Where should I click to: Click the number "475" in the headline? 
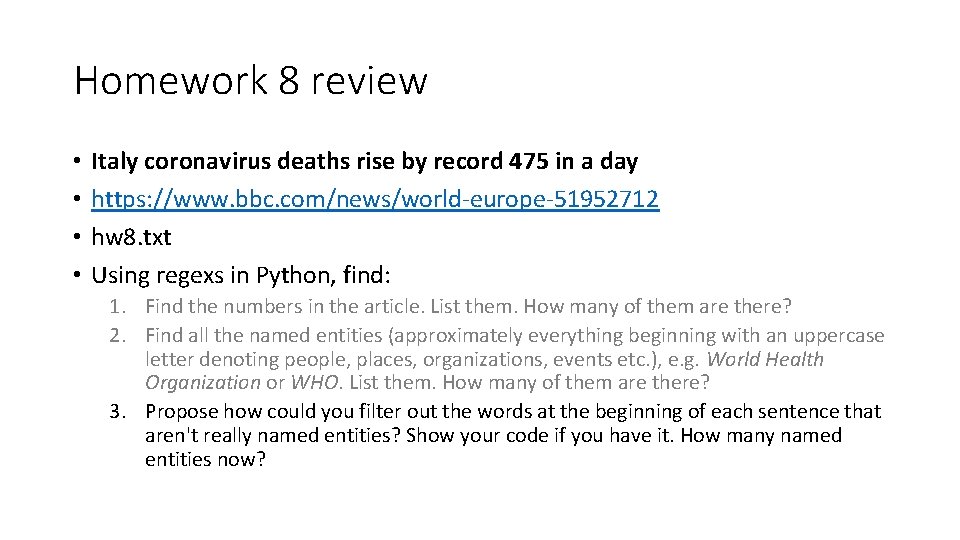pos(528,161)
